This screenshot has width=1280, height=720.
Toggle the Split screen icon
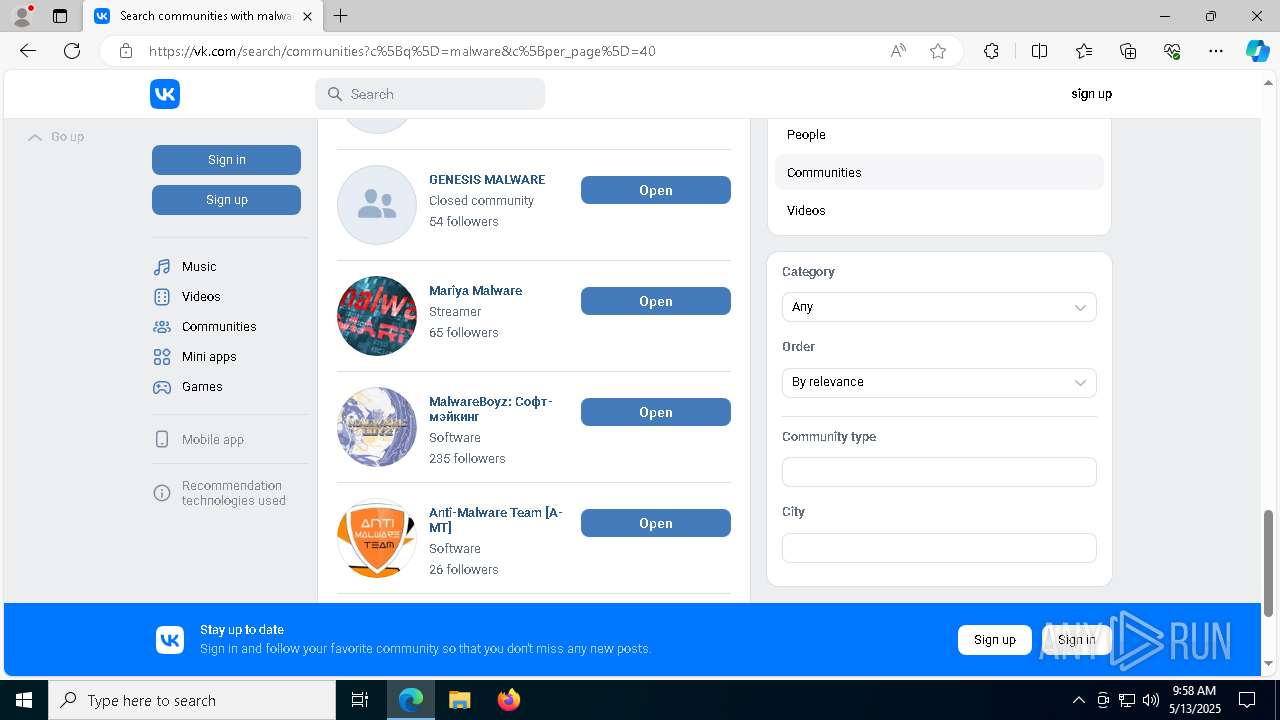click(1039, 51)
